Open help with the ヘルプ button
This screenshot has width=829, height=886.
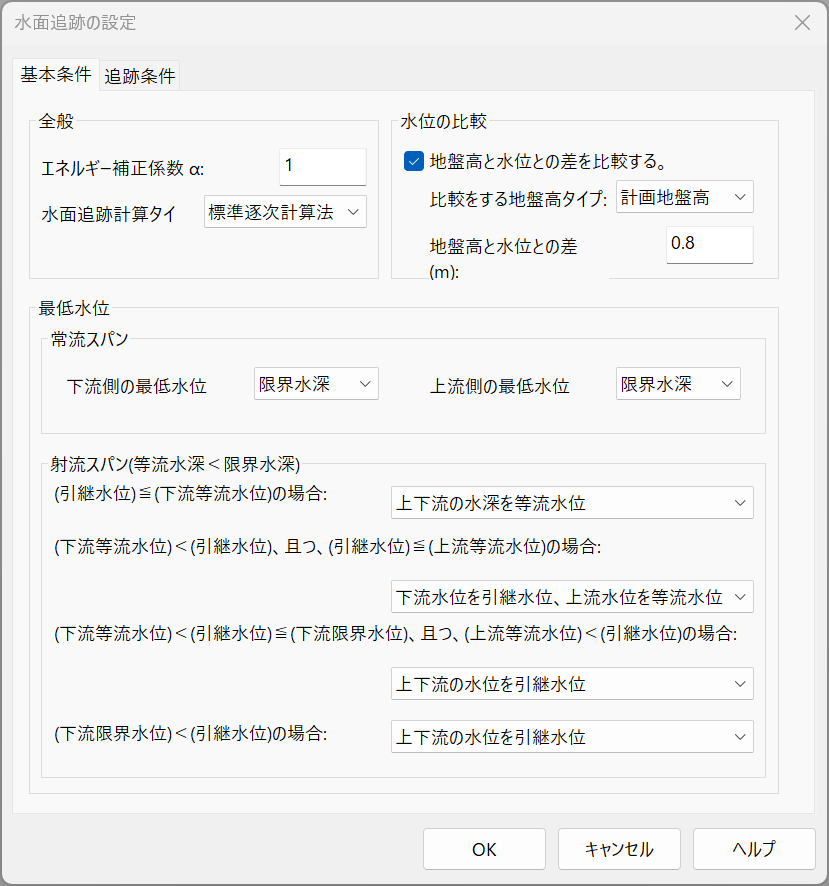pyautogui.click(x=753, y=849)
